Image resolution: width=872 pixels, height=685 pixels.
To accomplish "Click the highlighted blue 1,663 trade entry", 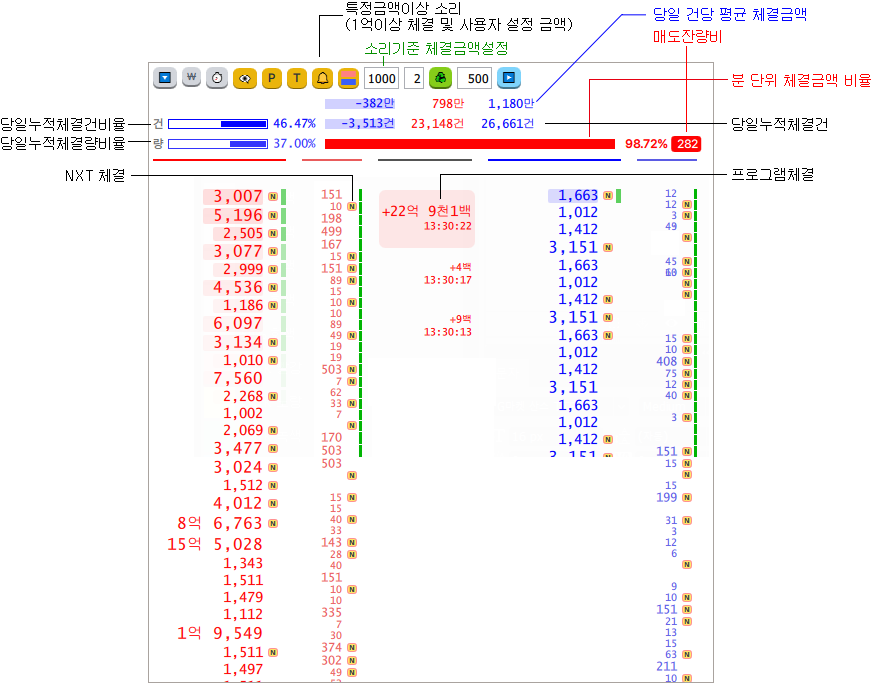I will pyautogui.click(x=577, y=196).
